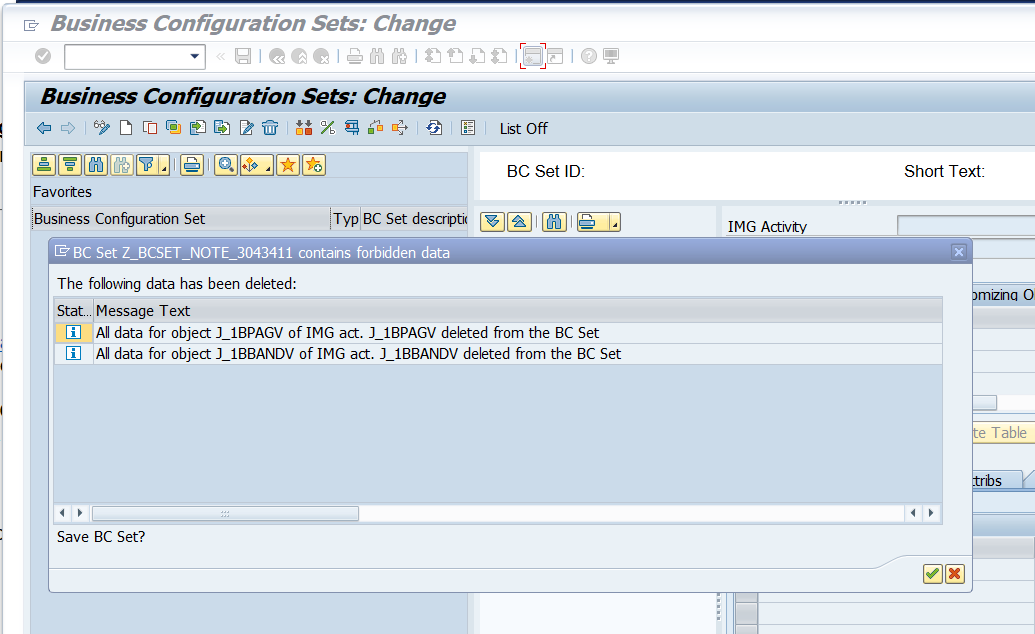Image resolution: width=1035 pixels, height=634 pixels.
Task: Cancel saving with the red X button
Action: (x=954, y=574)
